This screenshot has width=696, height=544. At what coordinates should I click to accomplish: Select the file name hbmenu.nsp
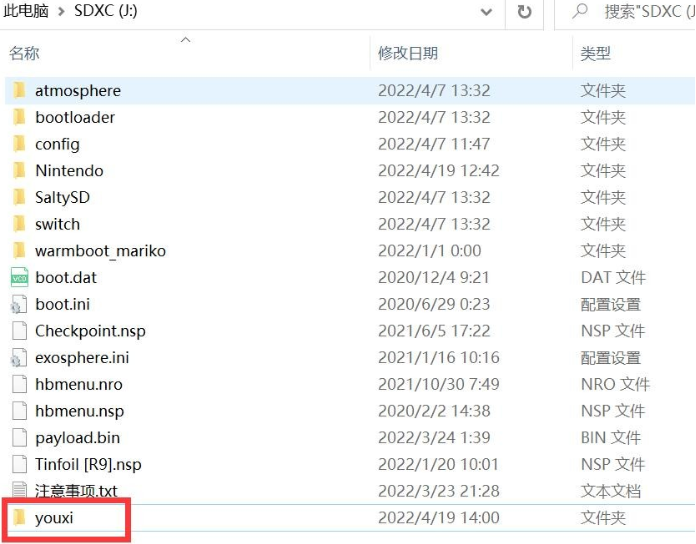[79, 411]
